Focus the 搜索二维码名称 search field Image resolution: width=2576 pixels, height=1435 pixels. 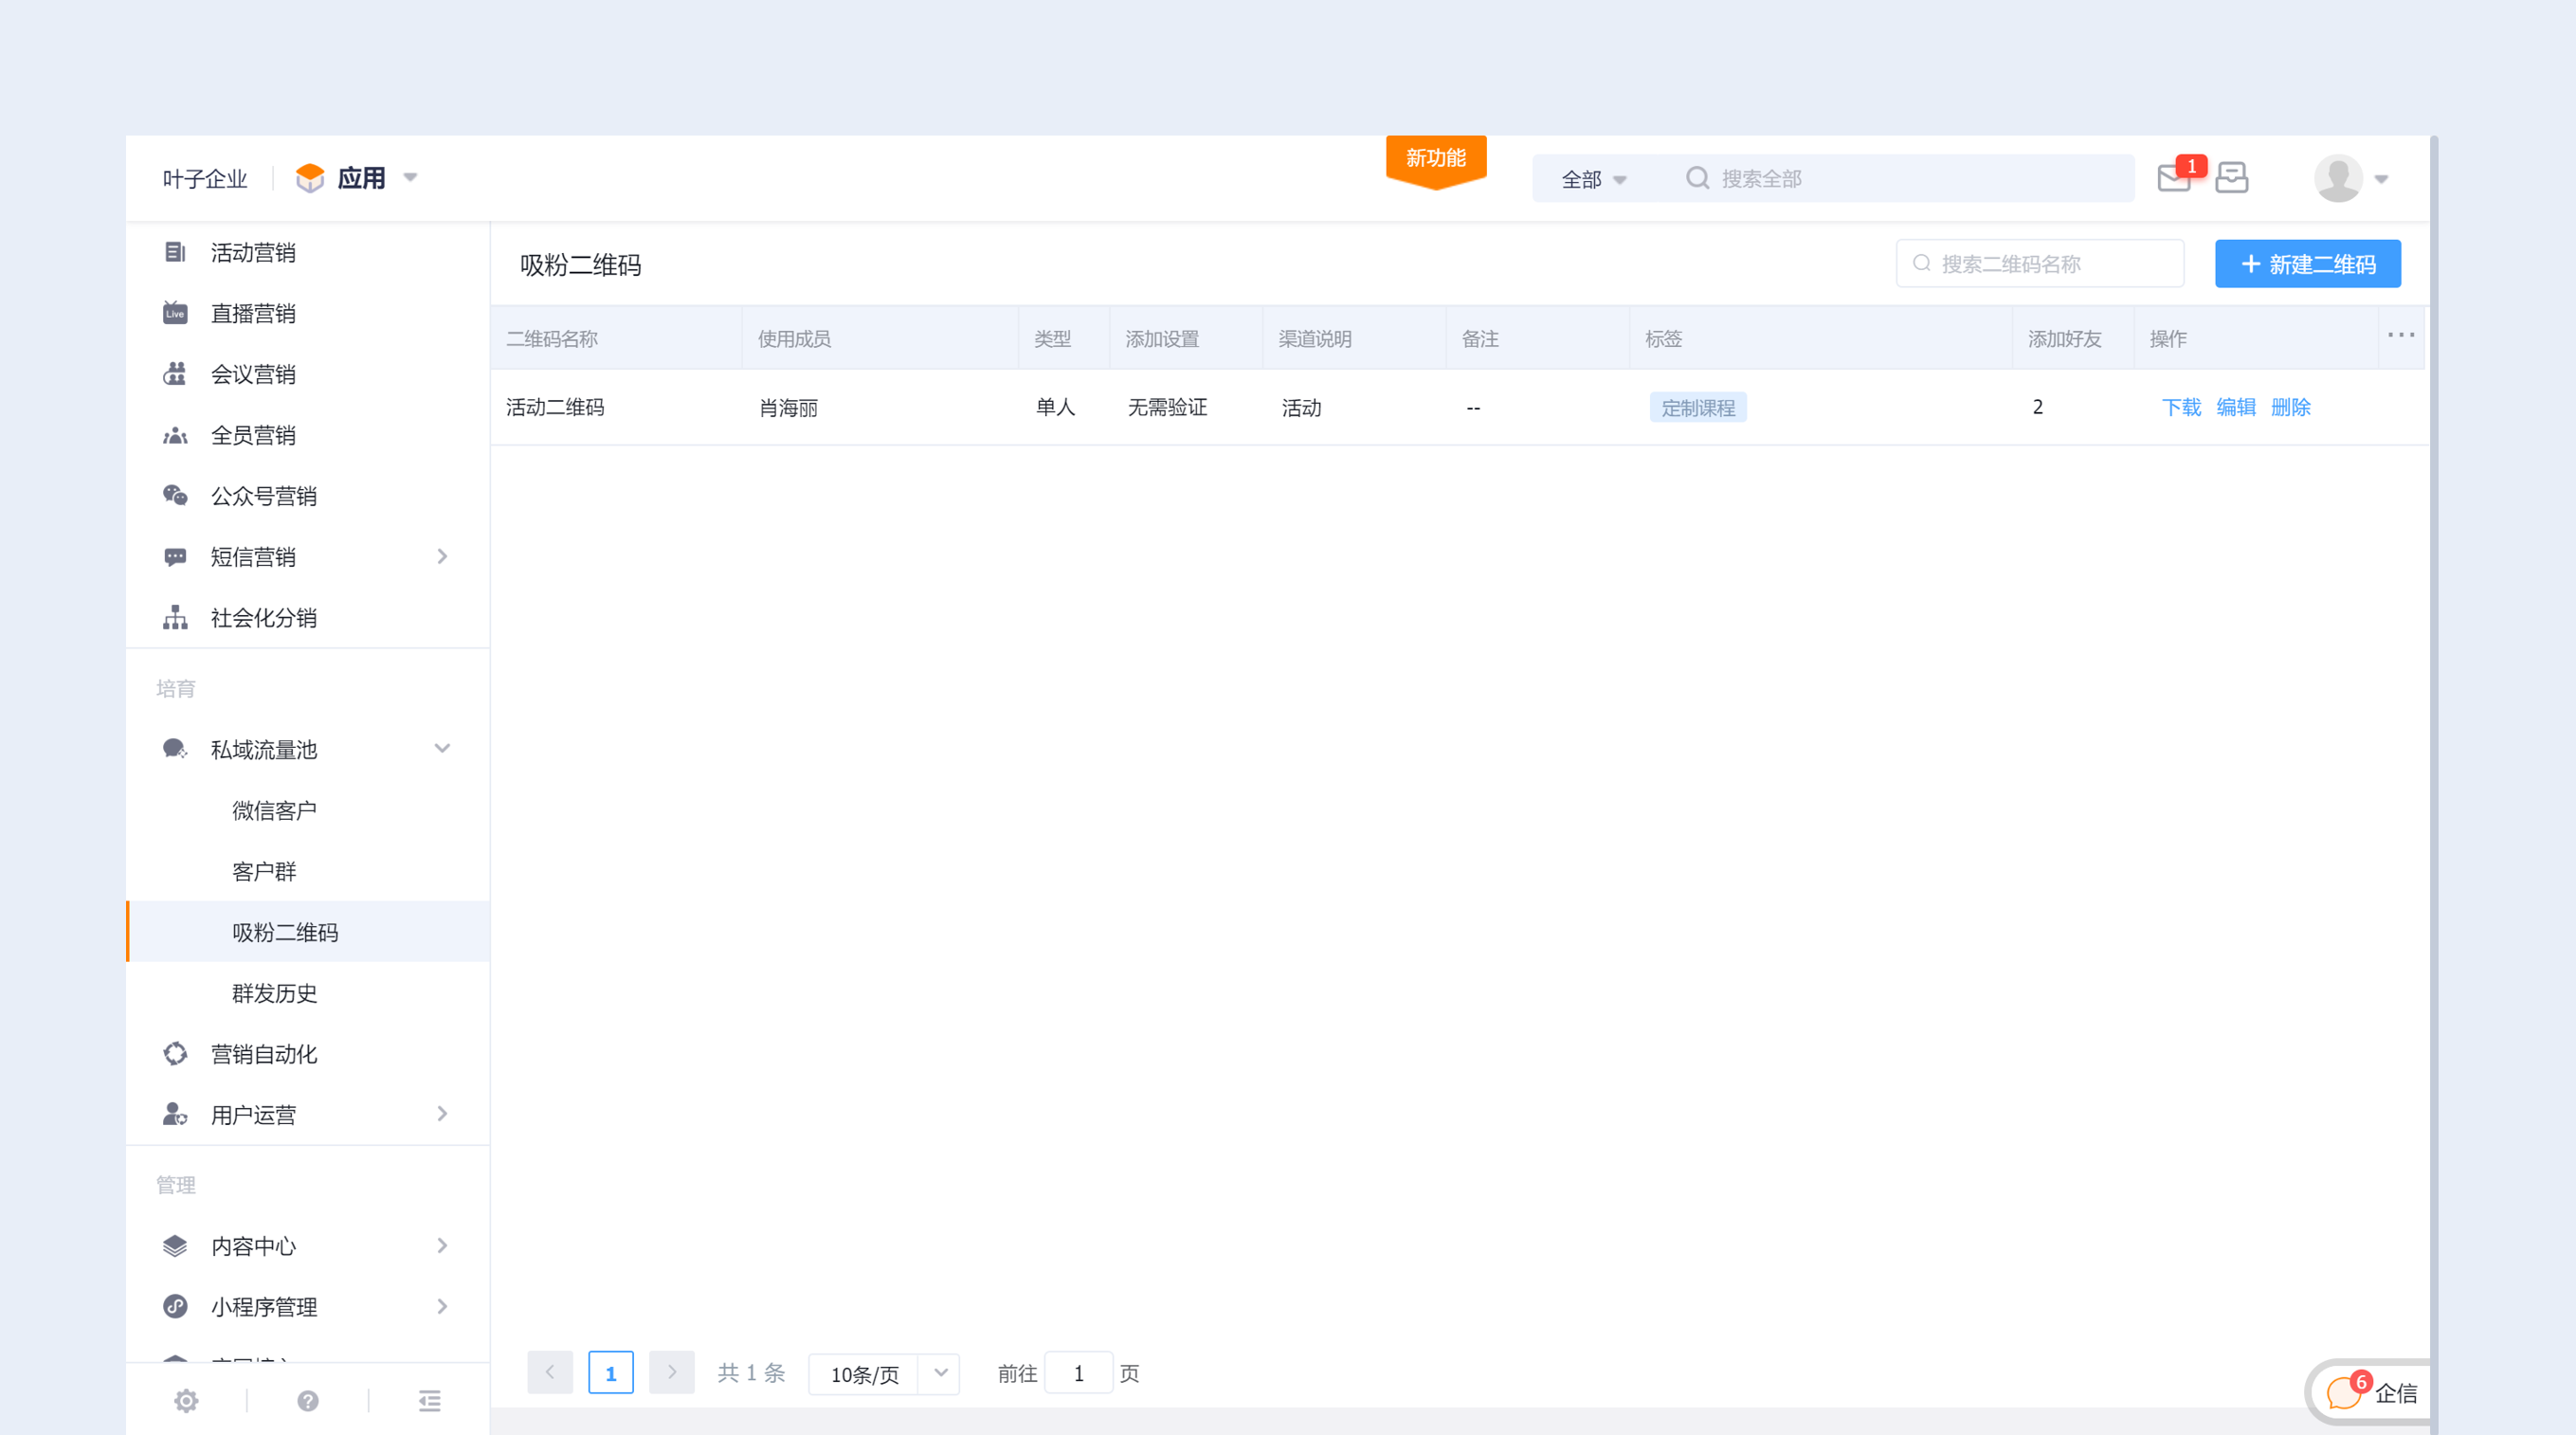(x=2040, y=264)
